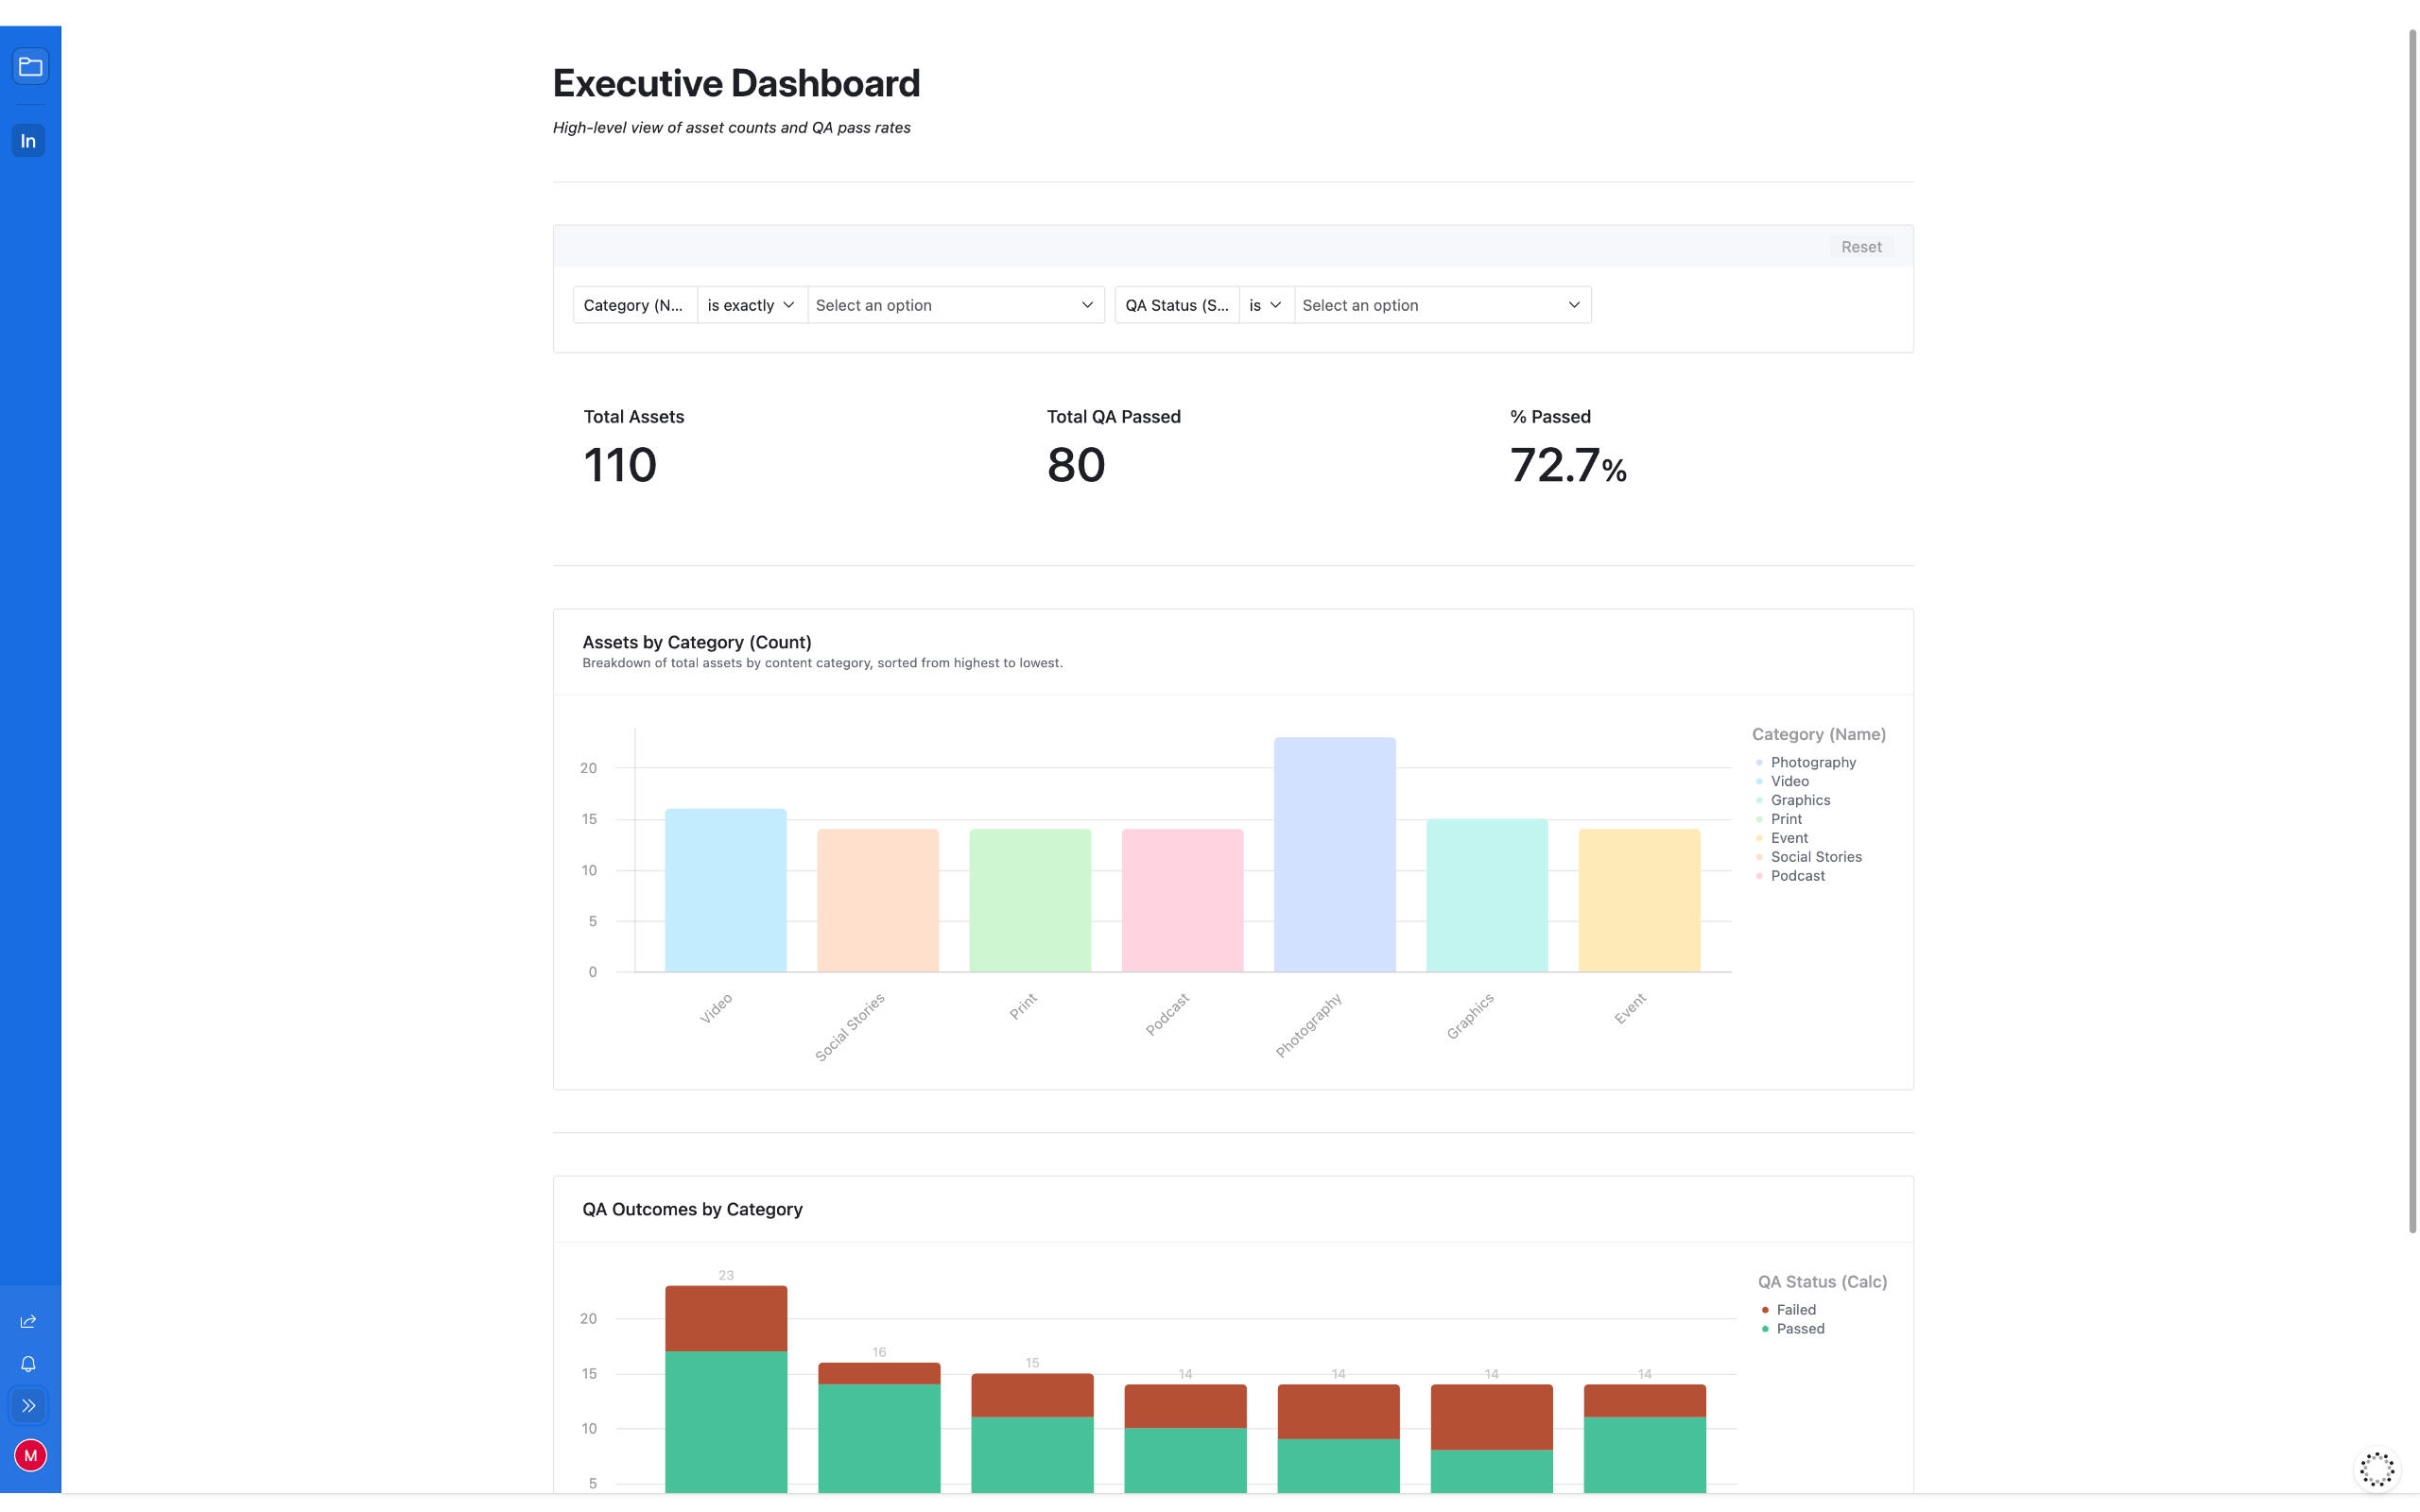Click the 'In' interface icon in sidebar
The height and width of the screenshot is (1512, 2420).
point(29,141)
